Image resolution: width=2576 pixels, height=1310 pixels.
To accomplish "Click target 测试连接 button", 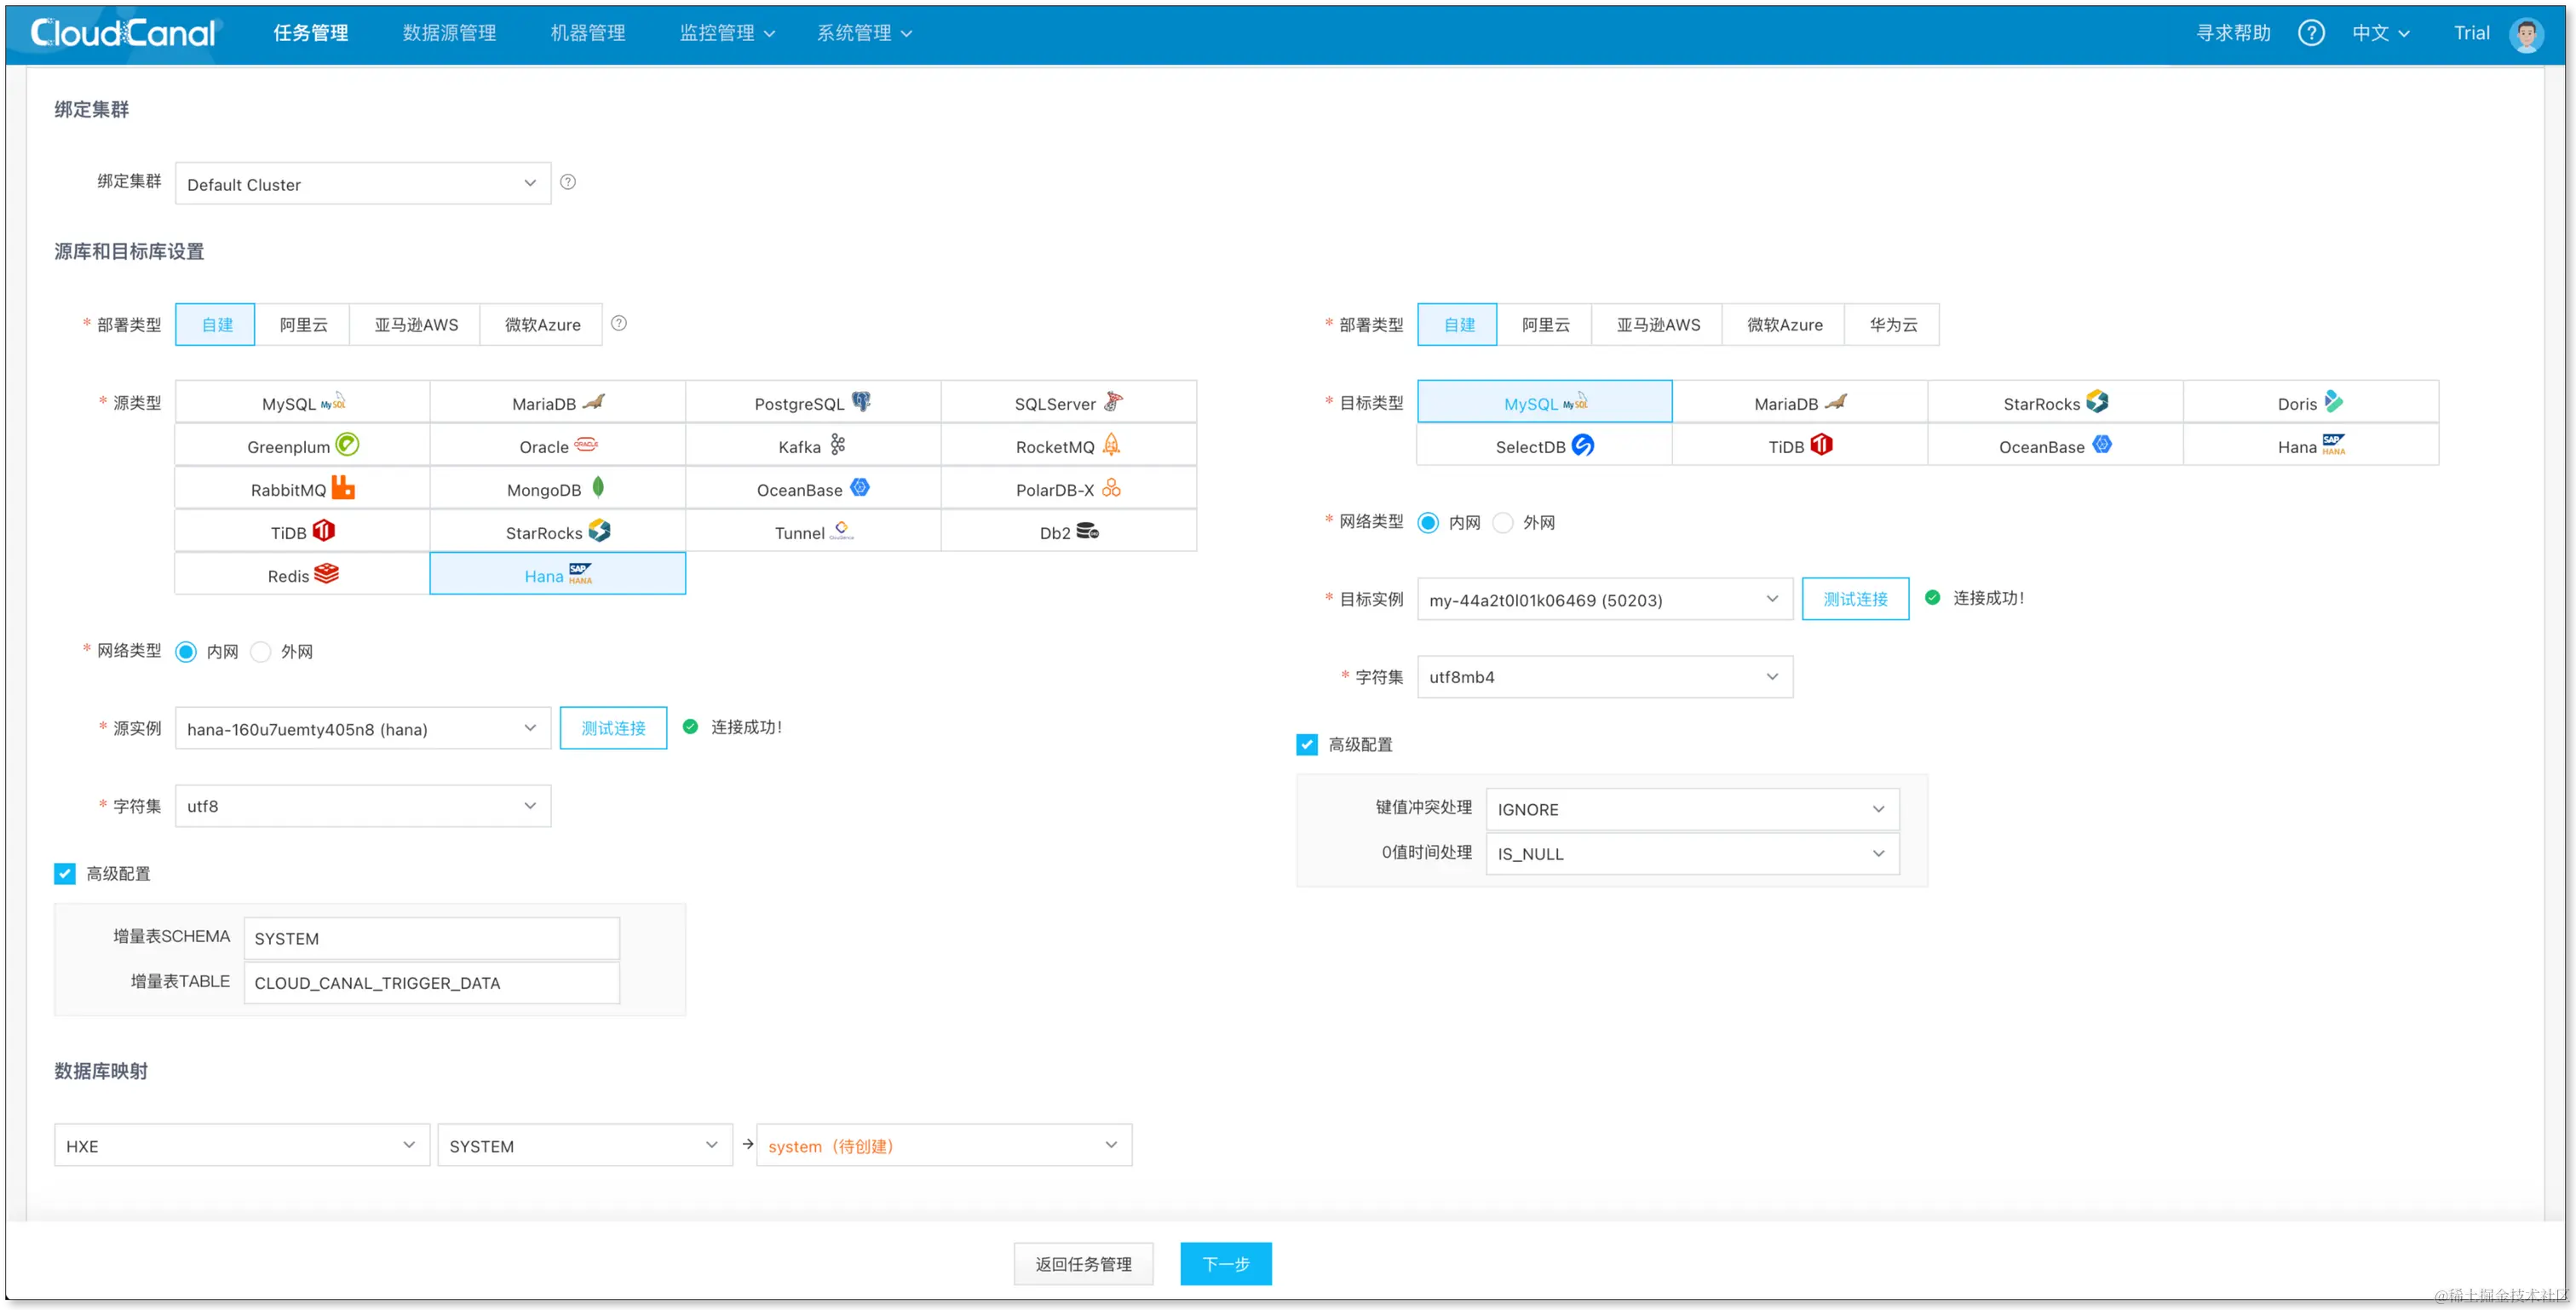I will tap(1855, 599).
